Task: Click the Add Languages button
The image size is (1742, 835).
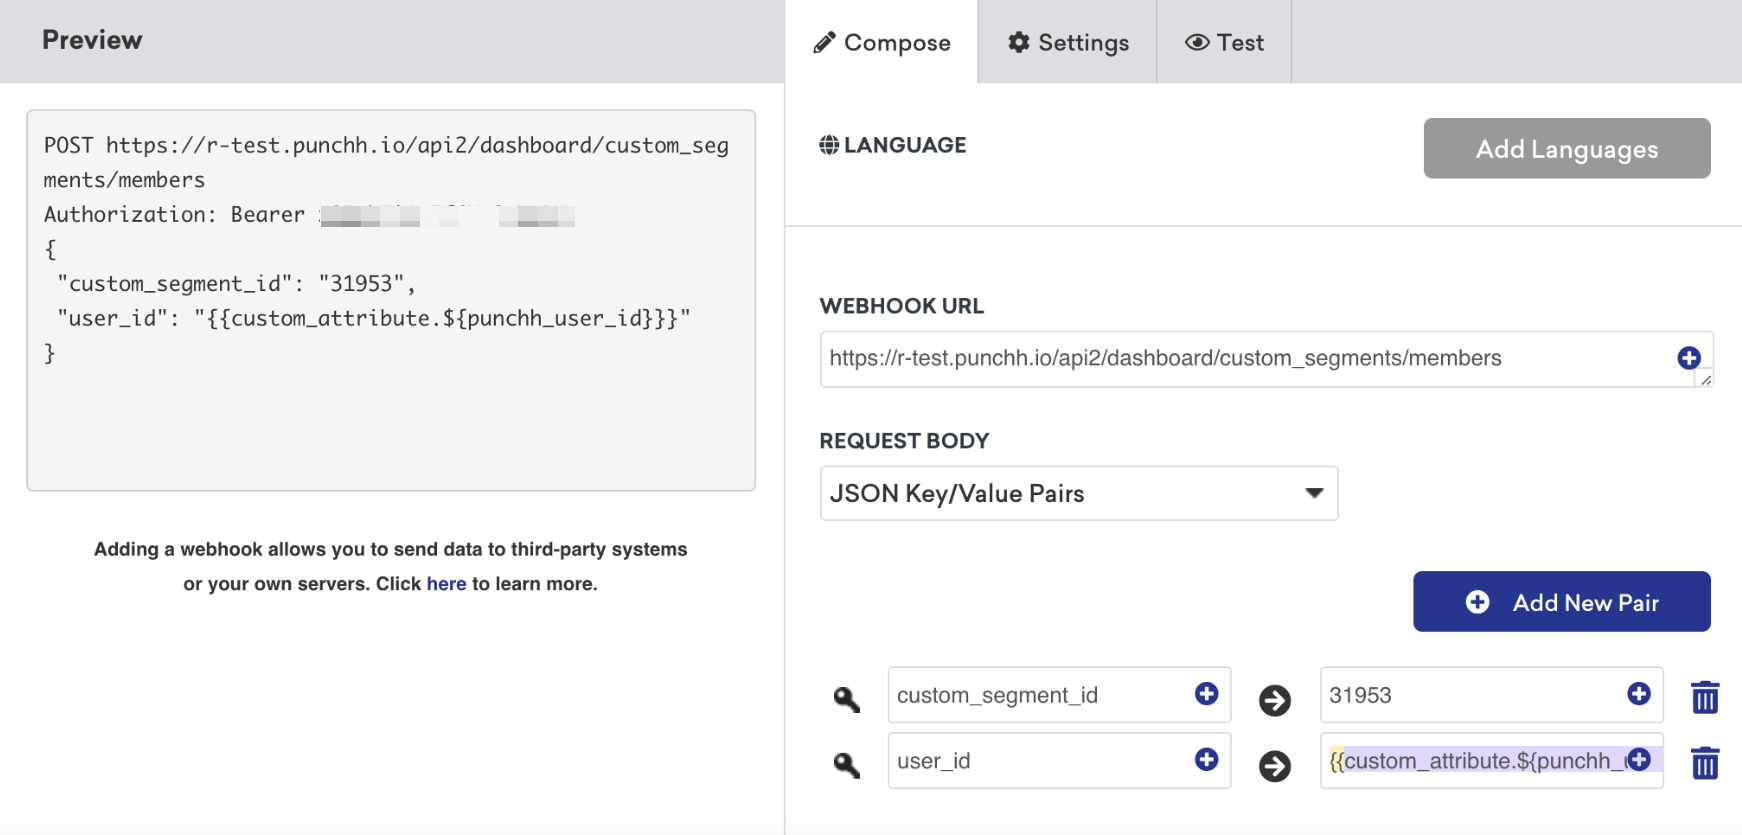Action: (x=1566, y=149)
